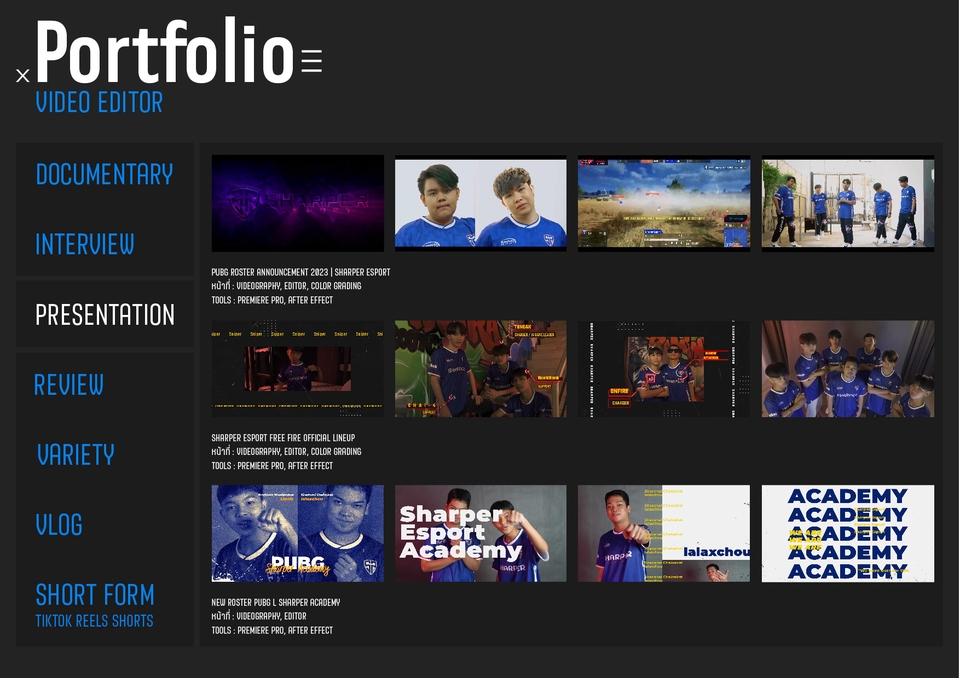Screen dimensions: 960x678
Task: Open Free Fire team group photo thumbnail
Action: (x=848, y=369)
